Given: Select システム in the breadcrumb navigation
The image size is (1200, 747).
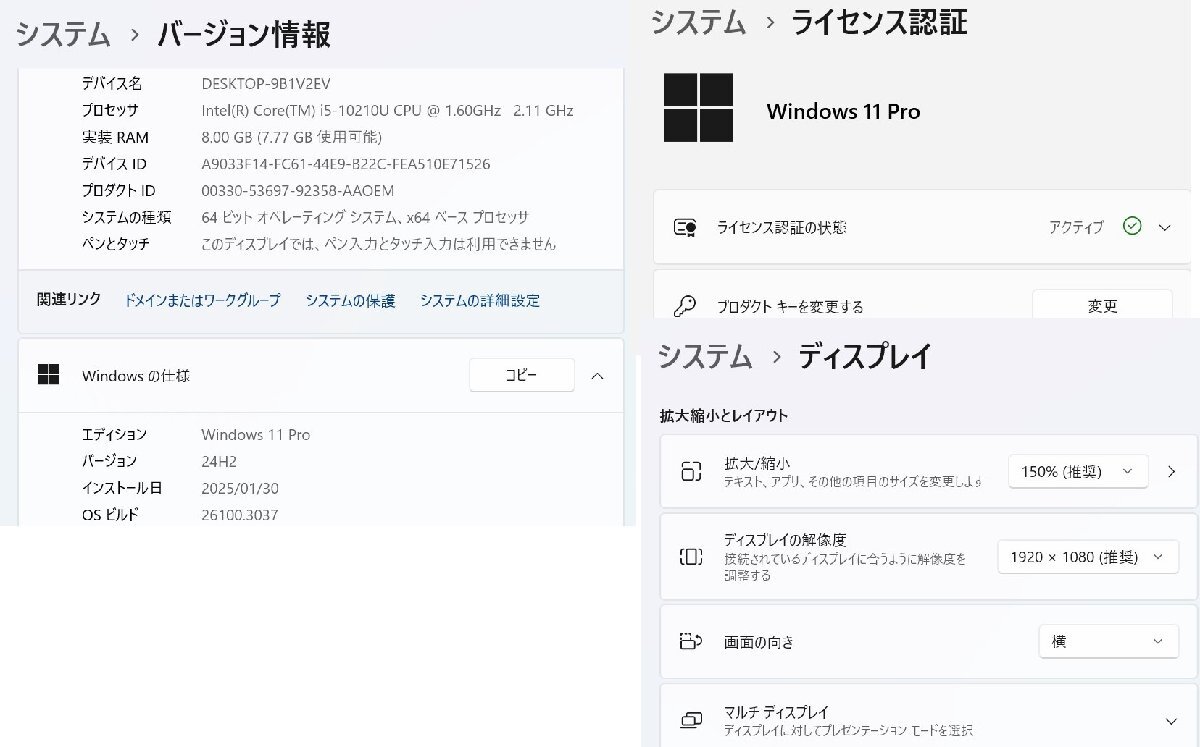Looking at the screenshot, I should tap(63, 34).
